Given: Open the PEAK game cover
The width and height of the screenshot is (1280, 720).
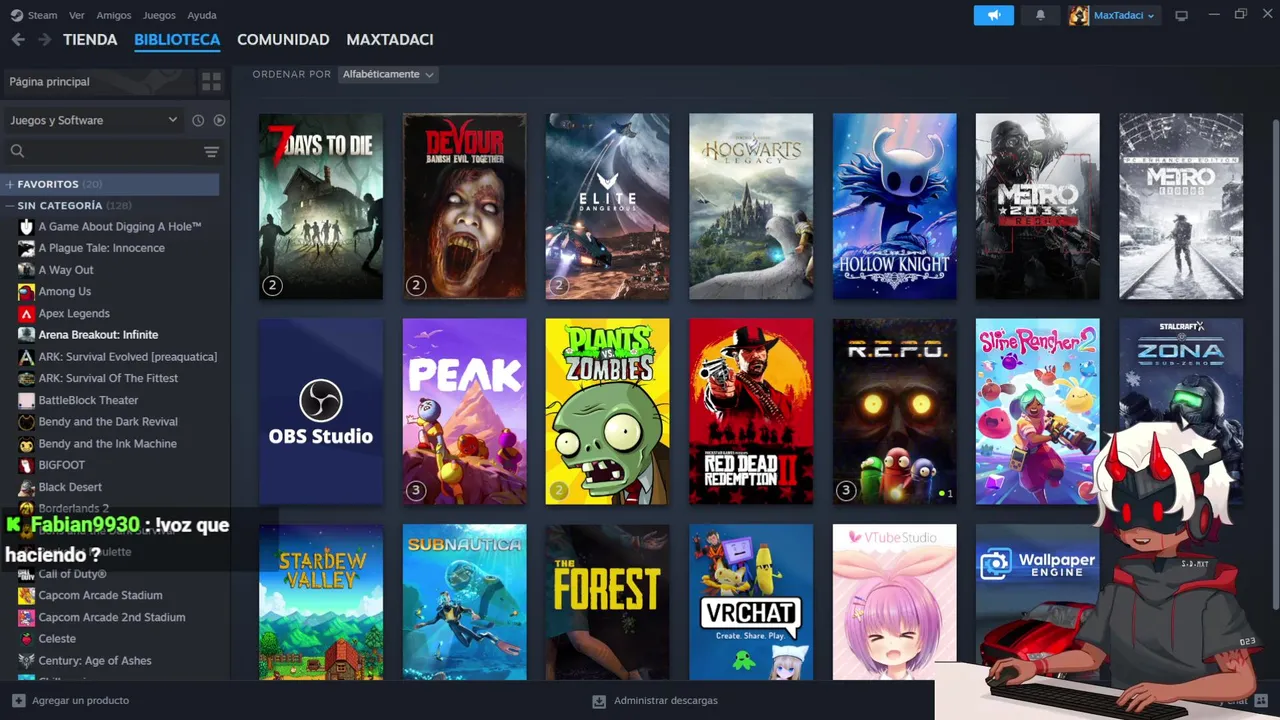Looking at the screenshot, I should (x=464, y=412).
